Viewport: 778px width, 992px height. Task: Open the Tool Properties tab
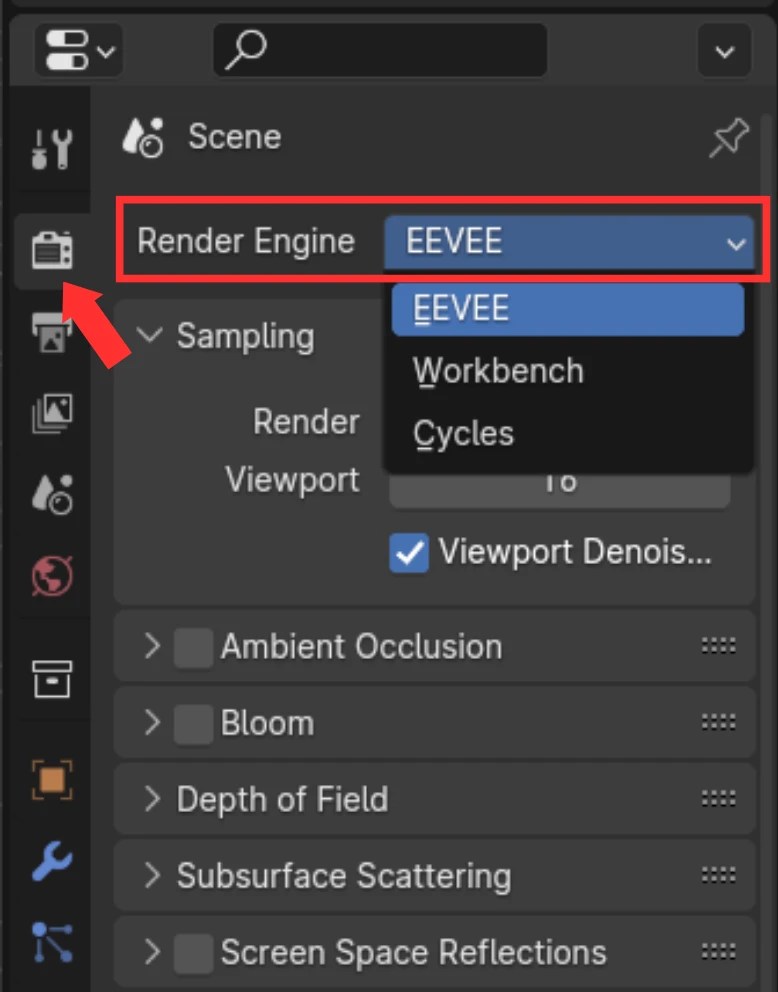50,149
